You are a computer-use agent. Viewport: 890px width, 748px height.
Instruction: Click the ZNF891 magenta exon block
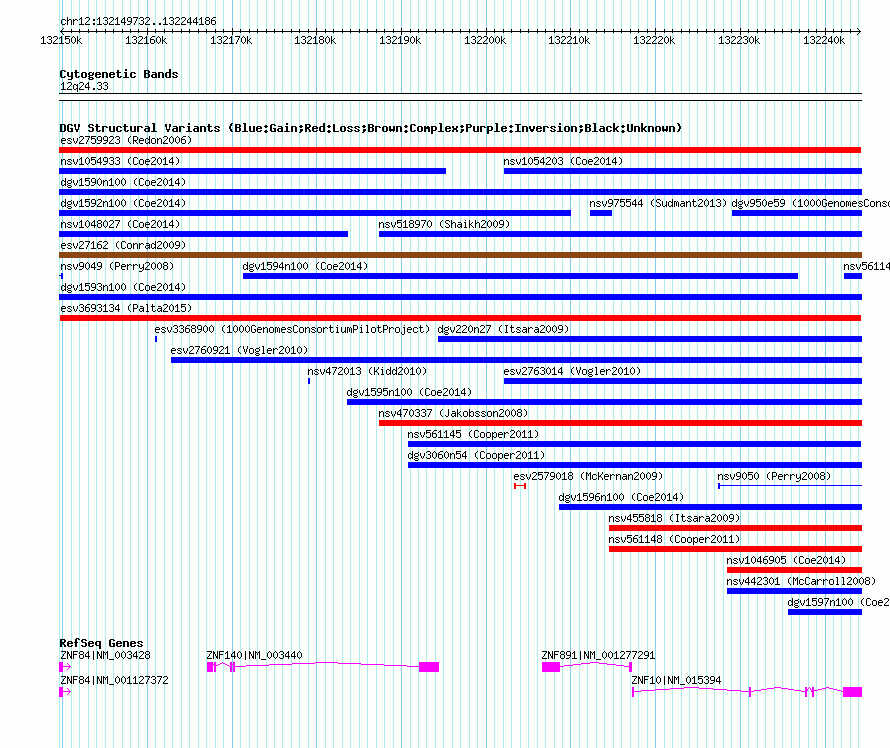tap(551, 667)
